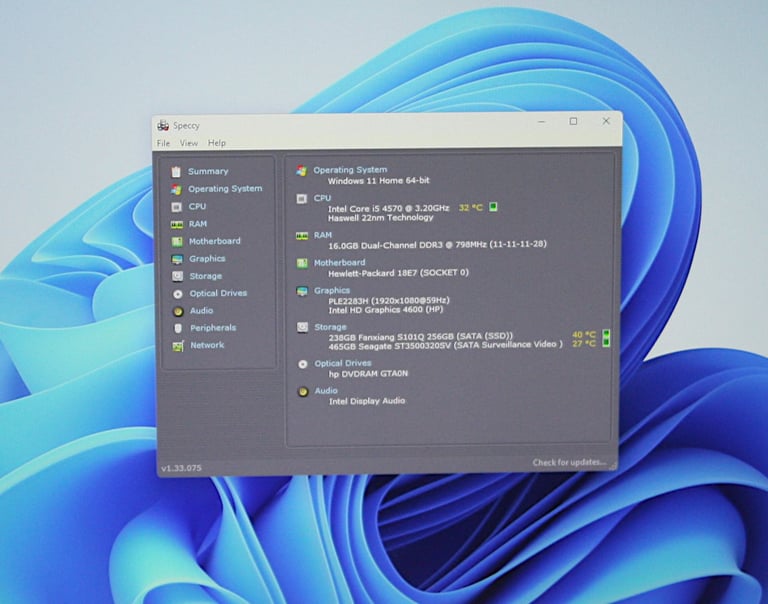Select Motherboard in the sidebar
The height and width of the screenshot is (604, 768).
pyautogui.click(x=215, y=241)
